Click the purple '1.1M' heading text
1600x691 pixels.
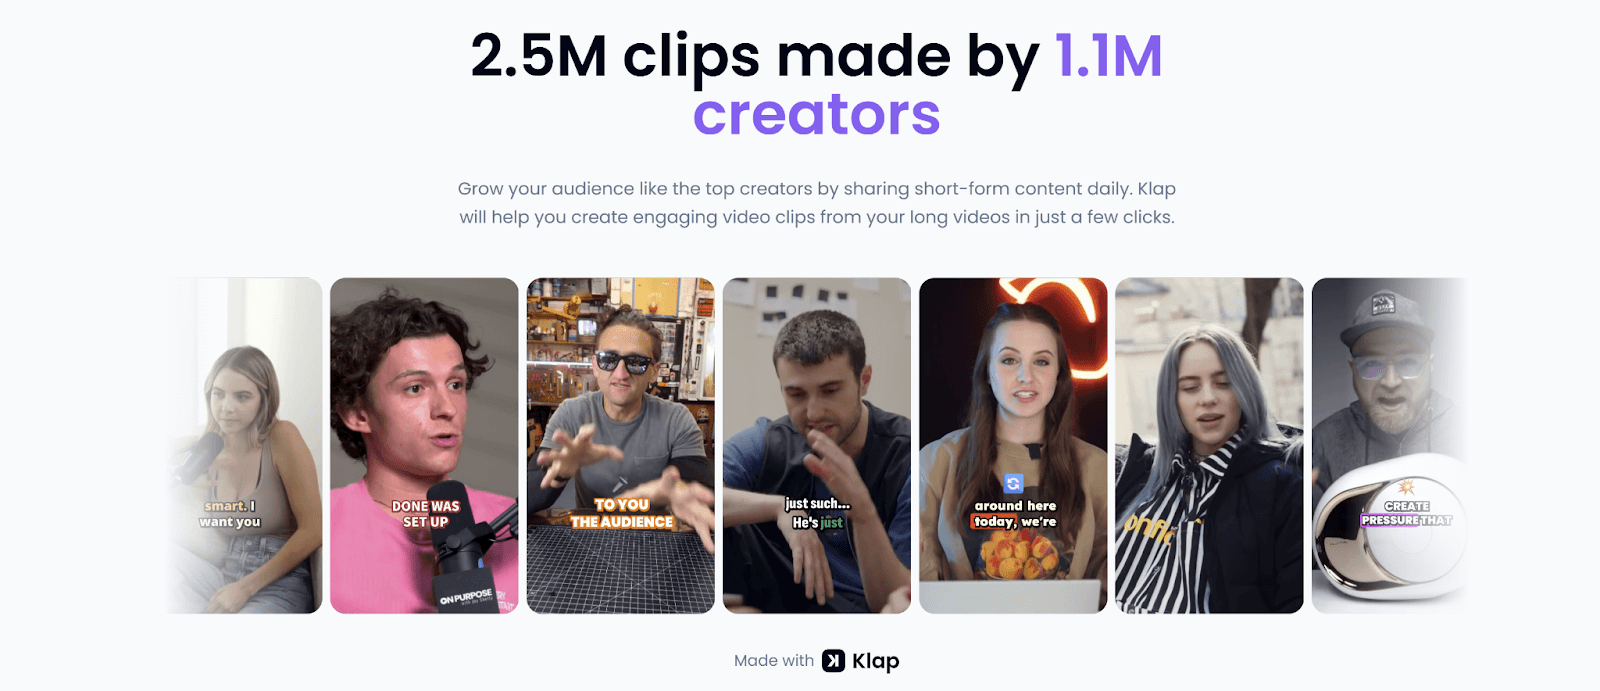click(x=1109, y=56)
